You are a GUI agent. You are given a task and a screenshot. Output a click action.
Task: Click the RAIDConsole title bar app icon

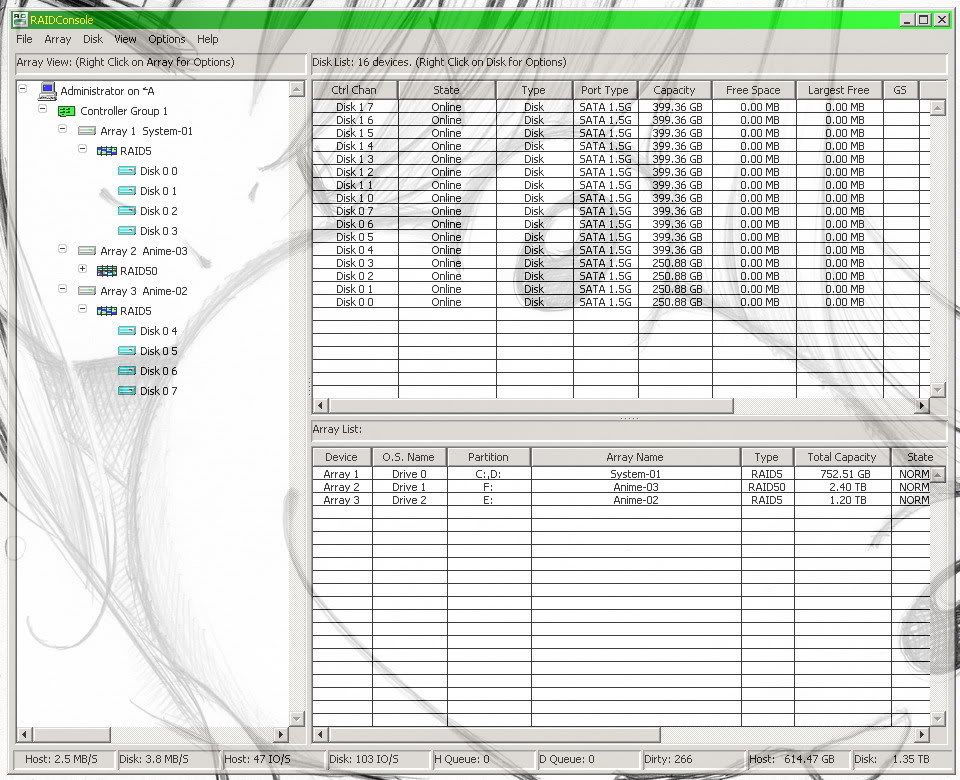tap(19, 19)
